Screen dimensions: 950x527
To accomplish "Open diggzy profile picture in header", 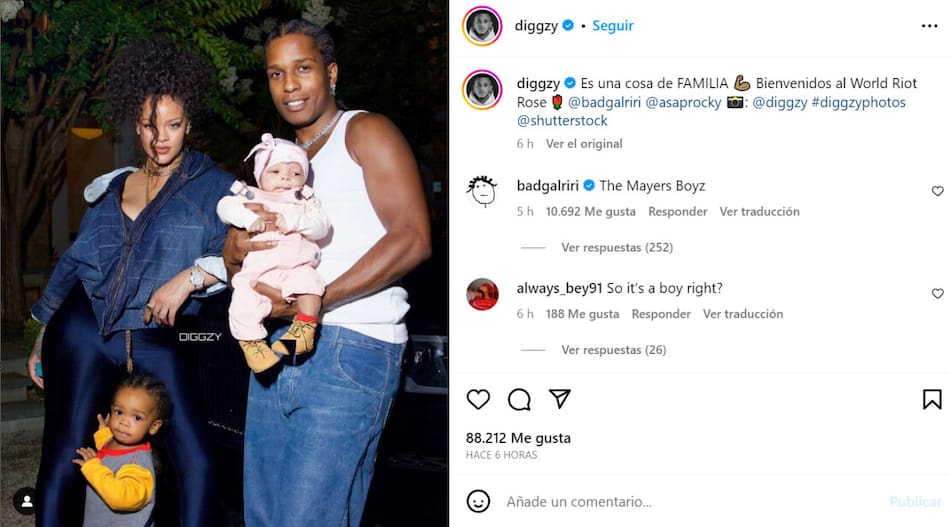I will coord(482,25).
